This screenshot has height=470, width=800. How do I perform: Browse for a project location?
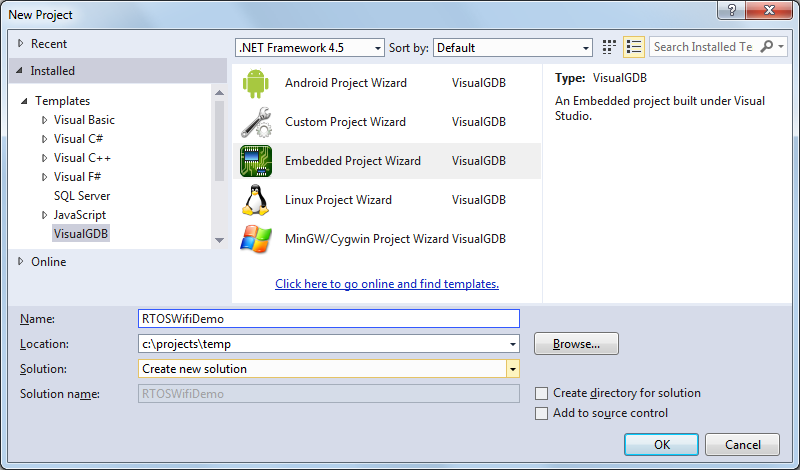tap(576, 344)
